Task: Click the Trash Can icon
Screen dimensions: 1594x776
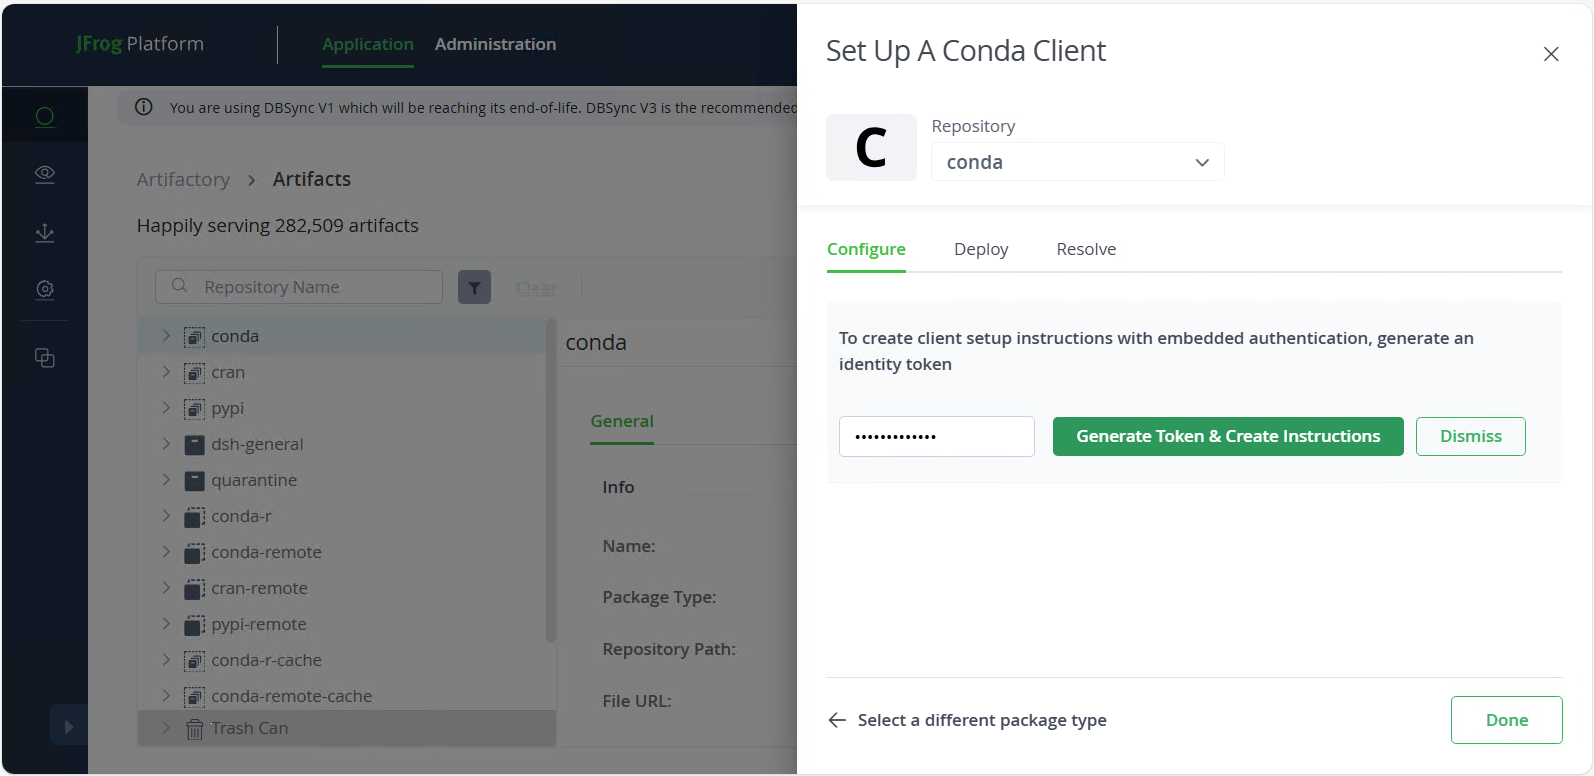Action: [x=195, y=729]
